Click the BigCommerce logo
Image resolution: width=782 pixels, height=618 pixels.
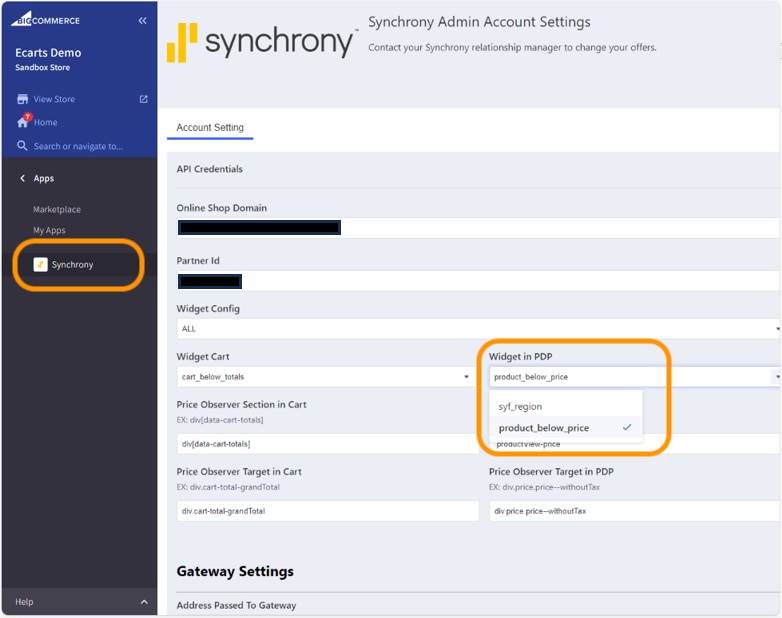tap(45, 19)
